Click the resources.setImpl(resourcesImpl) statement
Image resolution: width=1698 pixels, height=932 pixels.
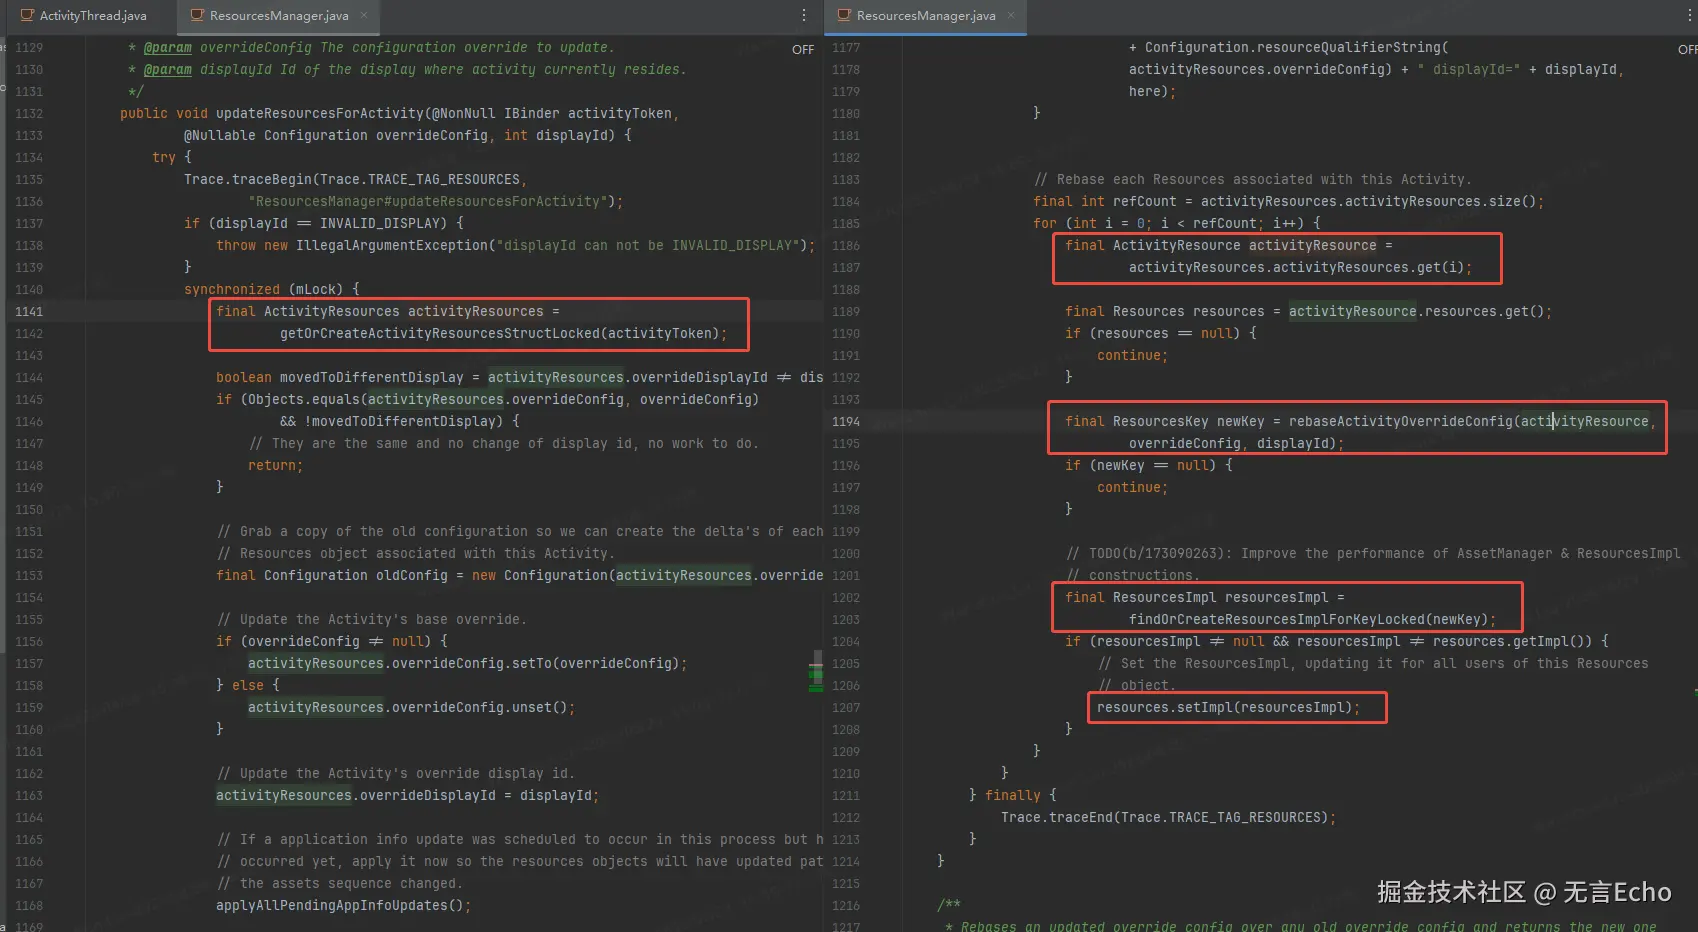click(x=1227, y=707)
